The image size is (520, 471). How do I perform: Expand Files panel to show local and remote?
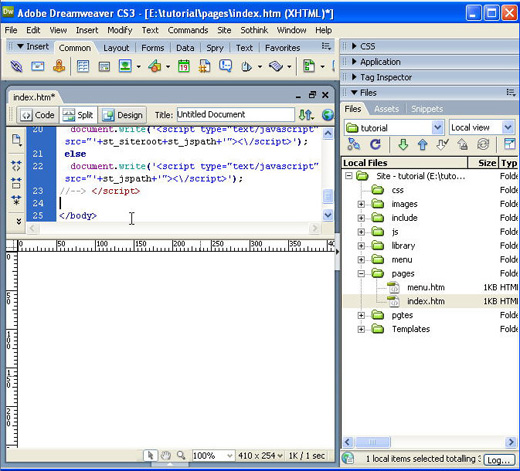point(510,144)
